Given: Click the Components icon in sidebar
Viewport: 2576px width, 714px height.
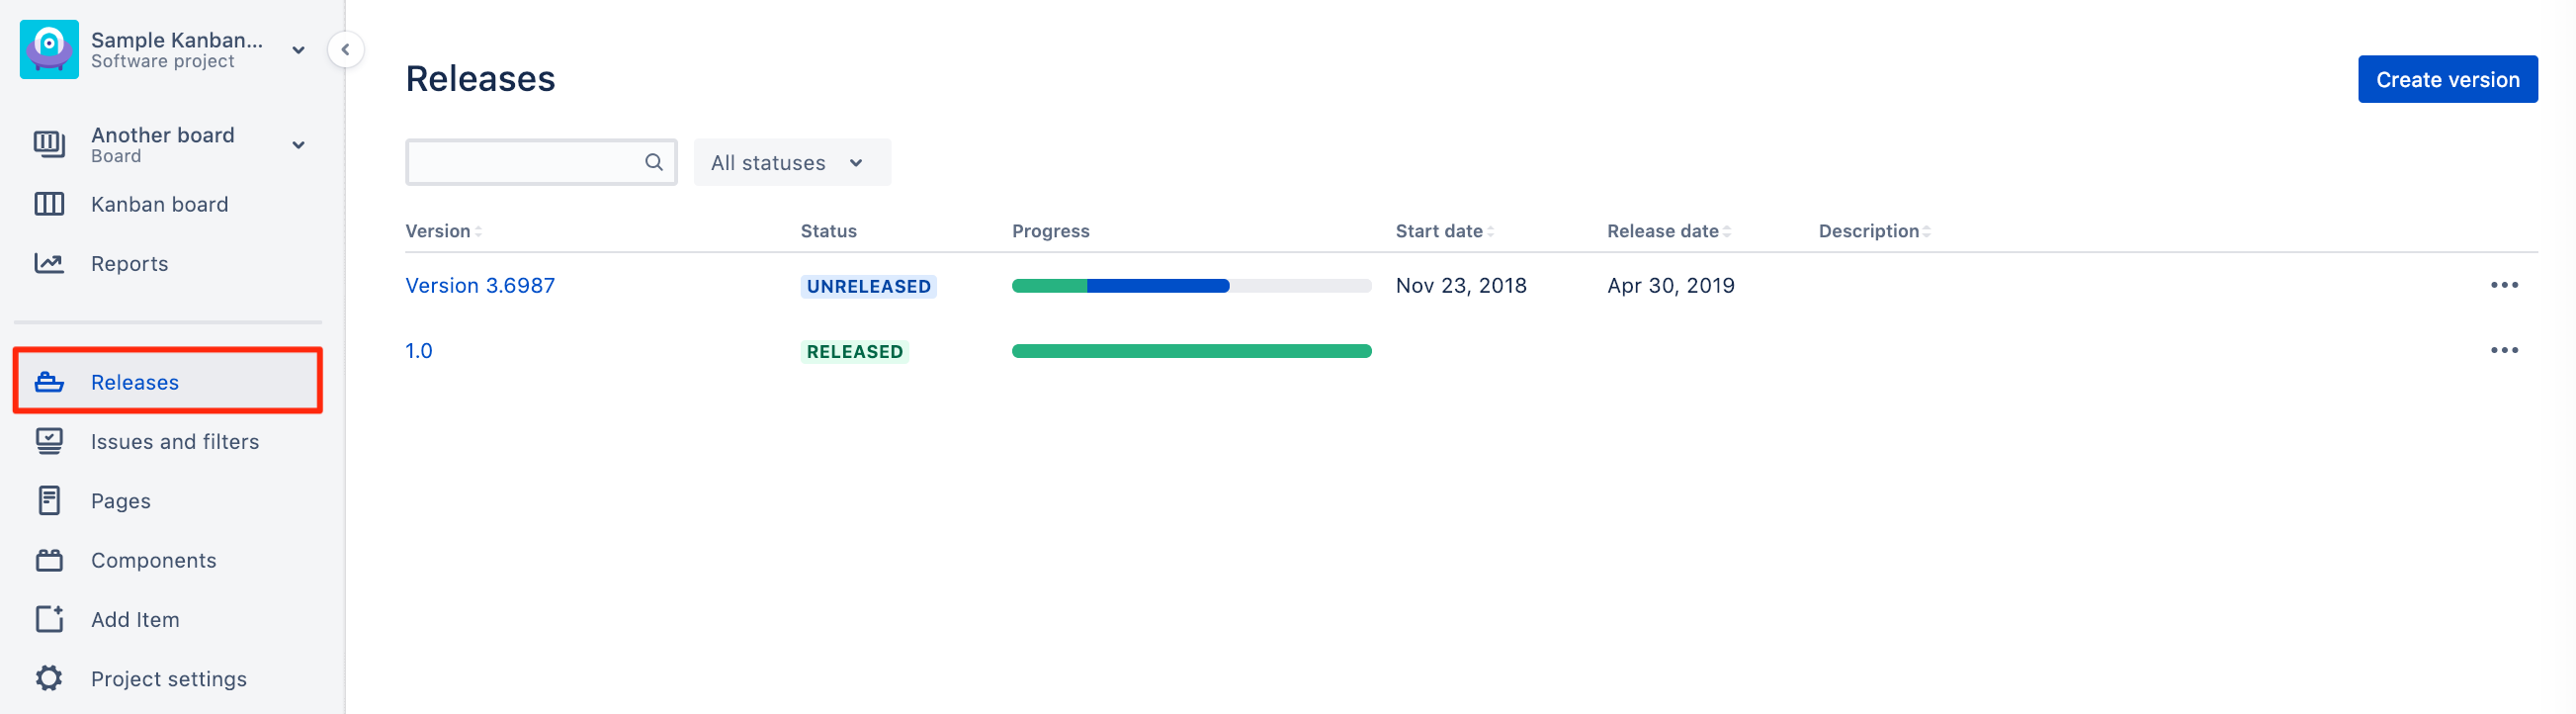Looking at the screenshot, I should 49,560.
